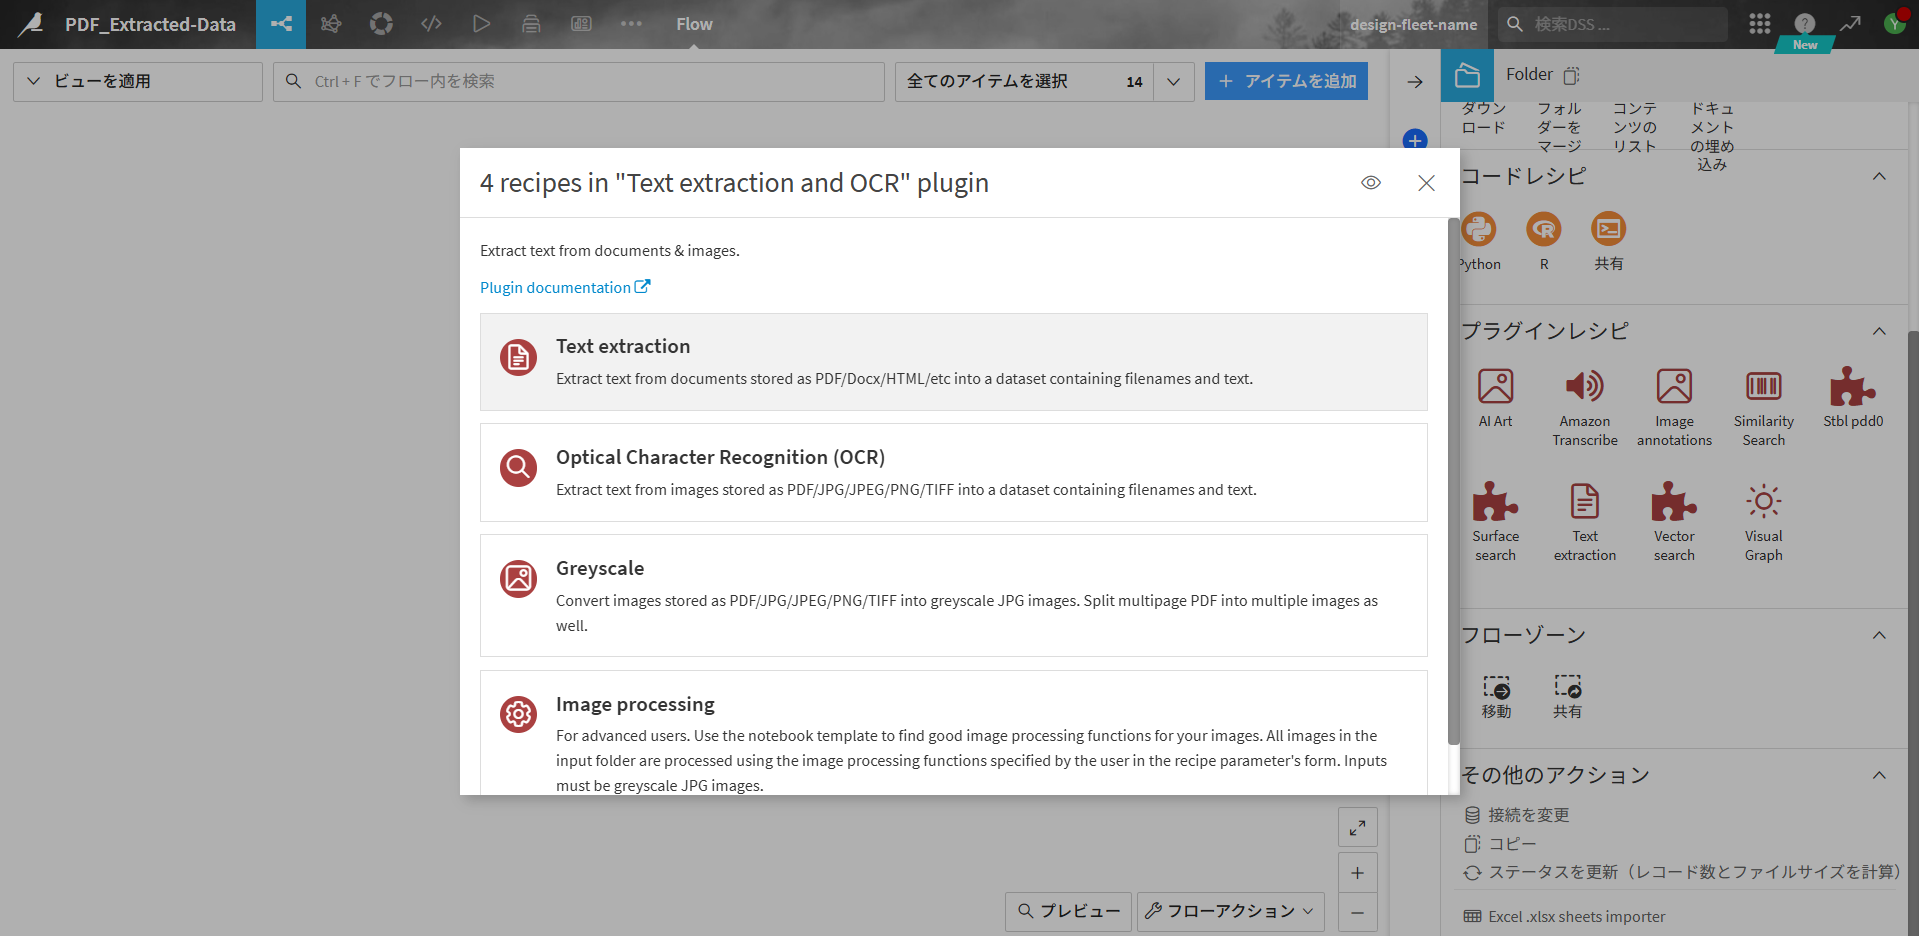Open the Similarity Search plugin recipe
Image resolution: width=1919 pixels, height=936 pixels.
[x=1763, y=387]
